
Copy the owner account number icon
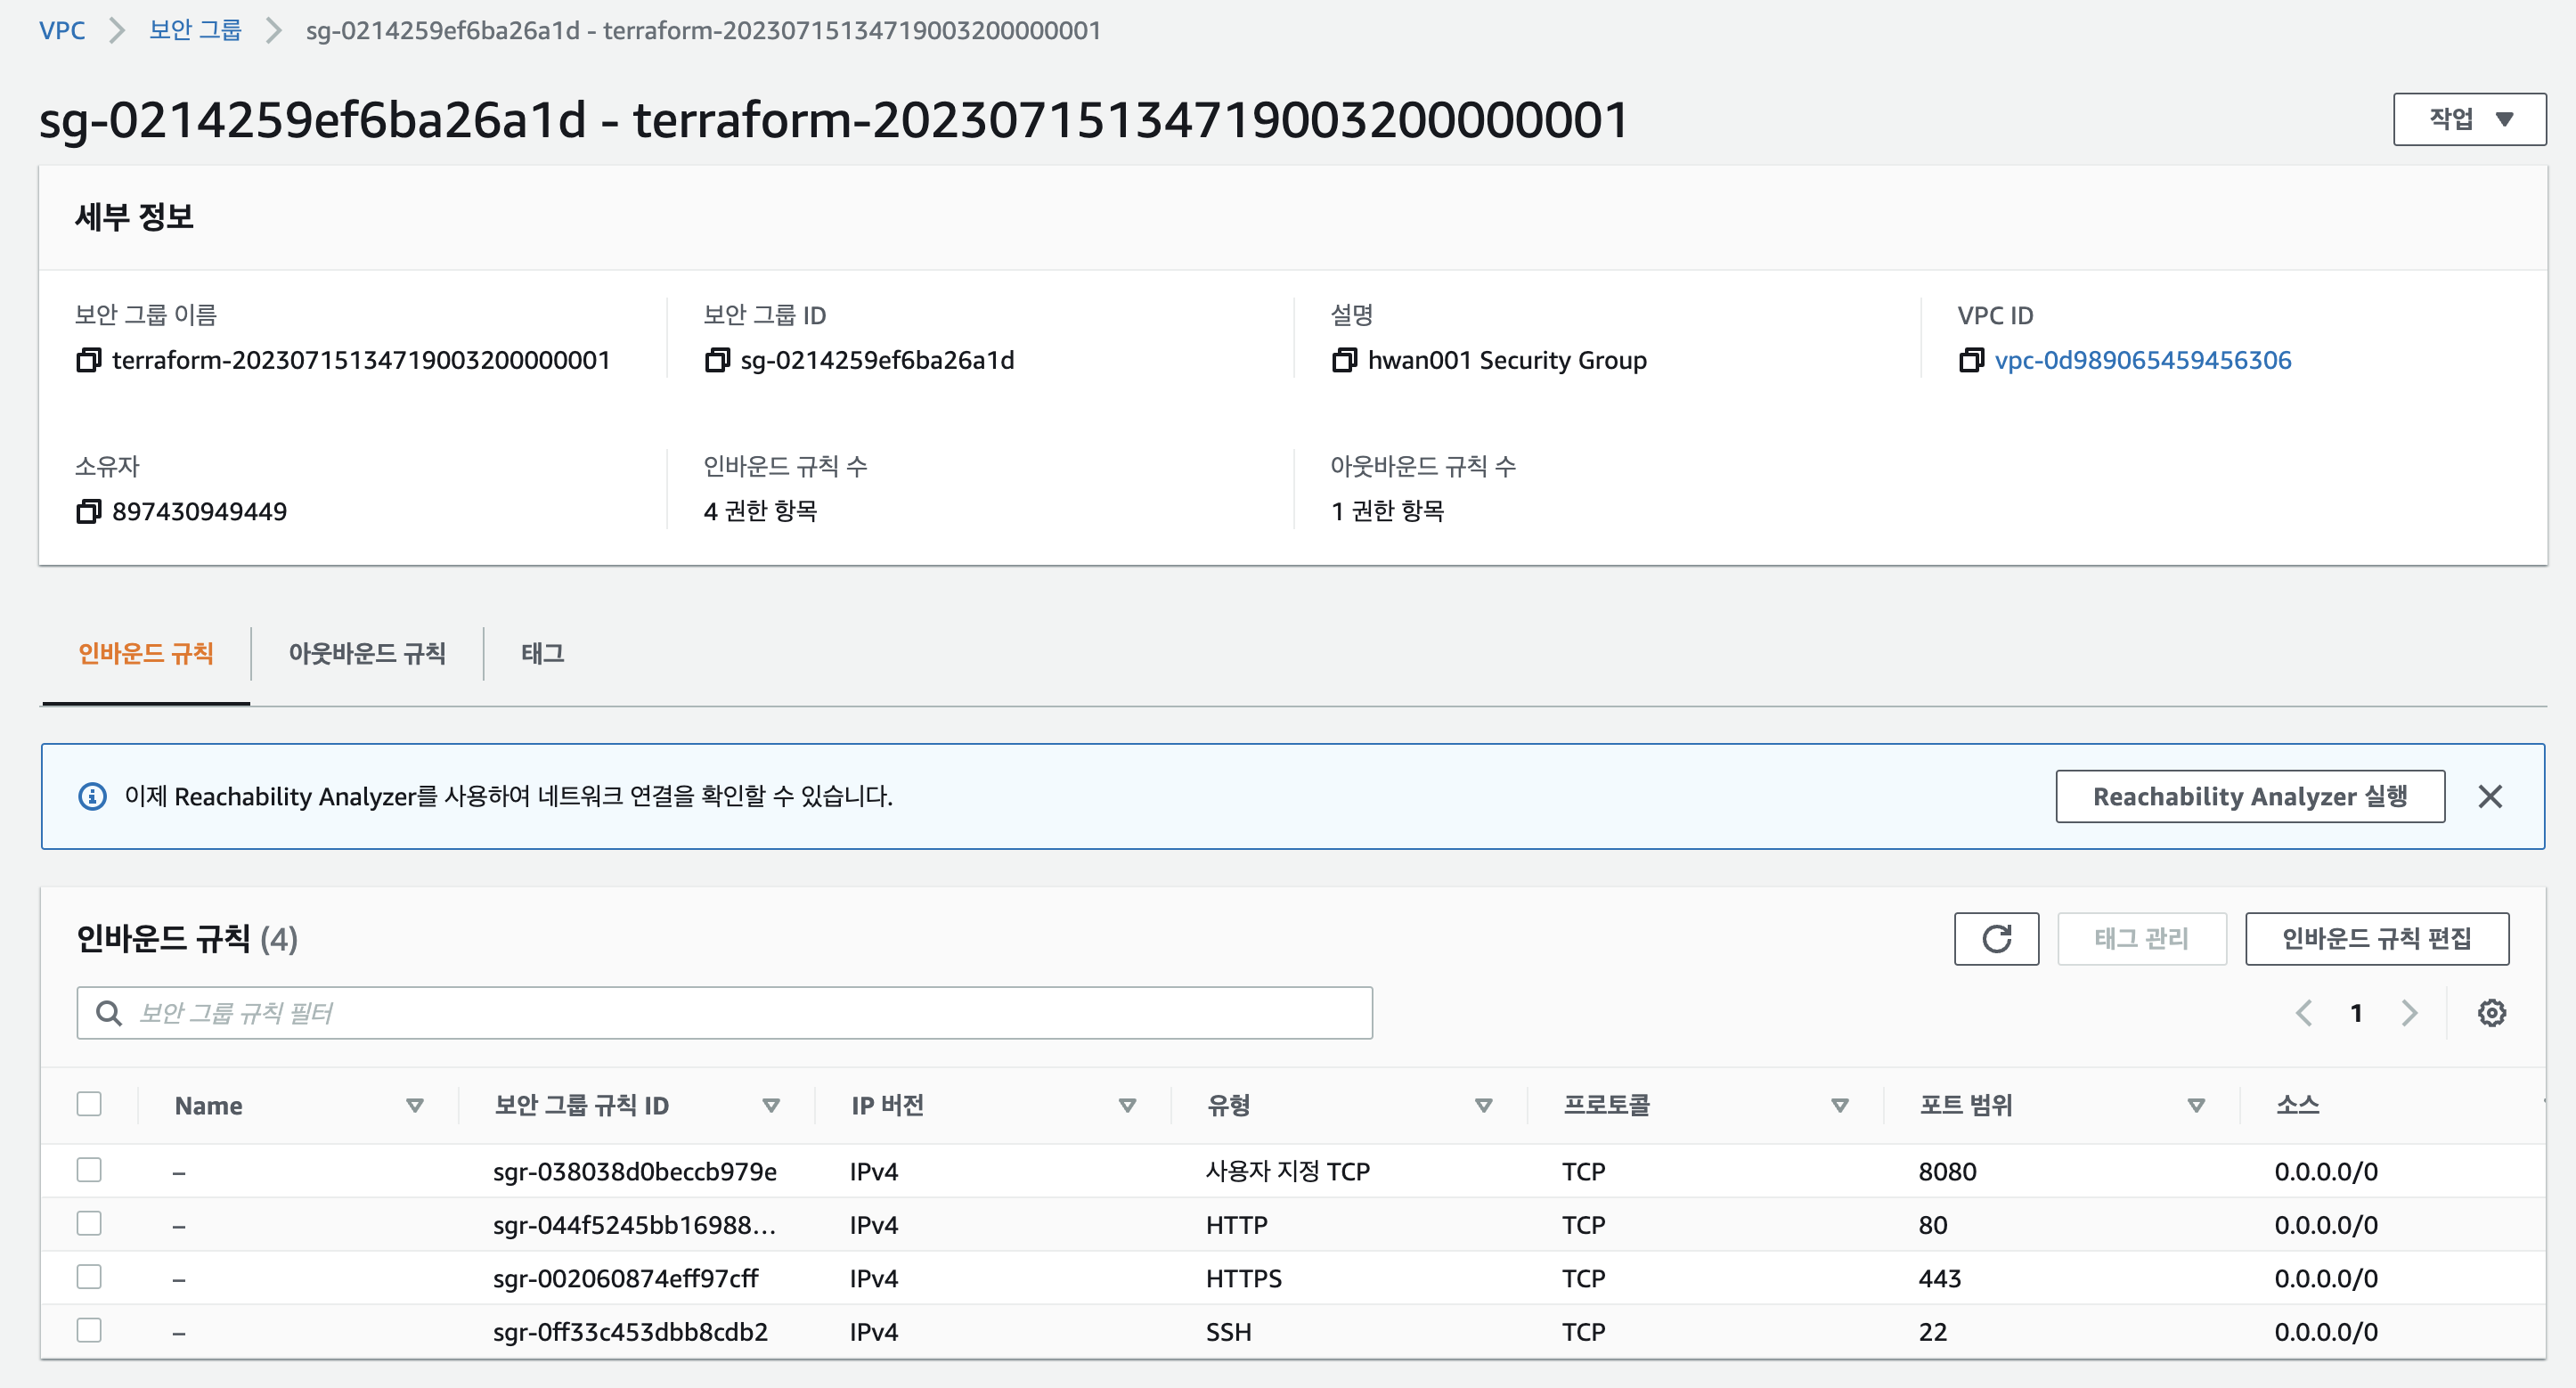[x=89, y=511]
